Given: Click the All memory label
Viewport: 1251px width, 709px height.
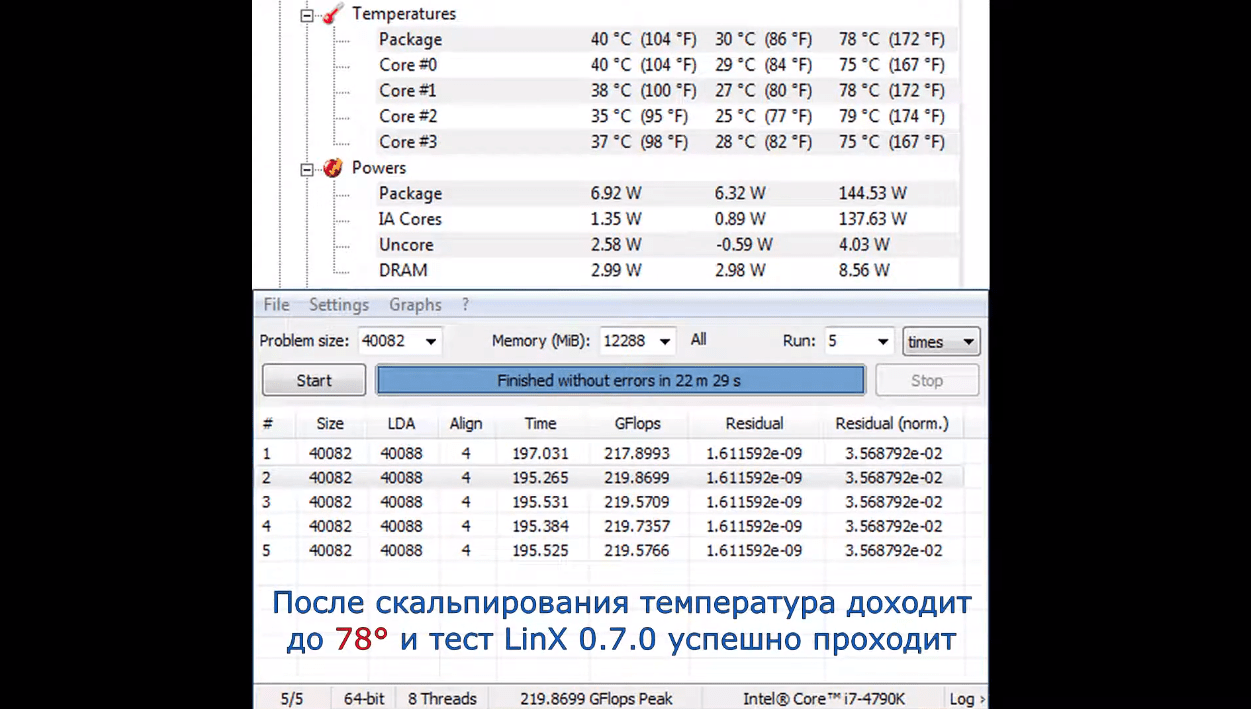Looking at the screenshot, I should tap(698, 340).
